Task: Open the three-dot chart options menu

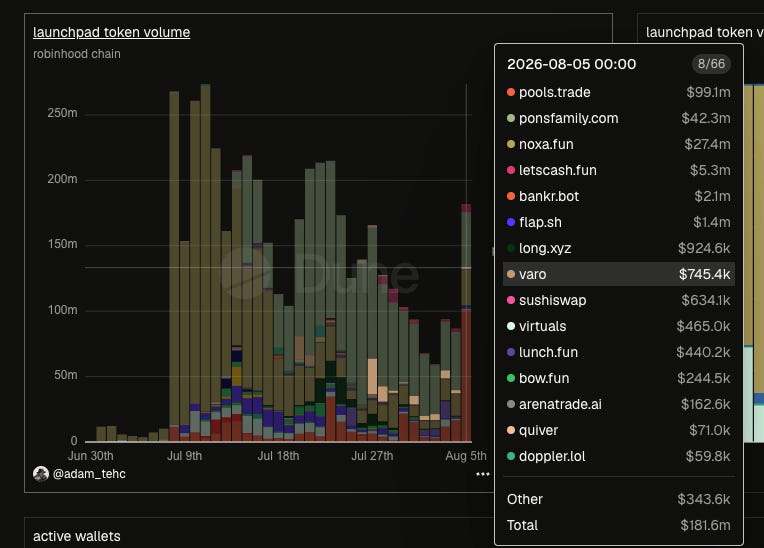Action: click(482, 474)
